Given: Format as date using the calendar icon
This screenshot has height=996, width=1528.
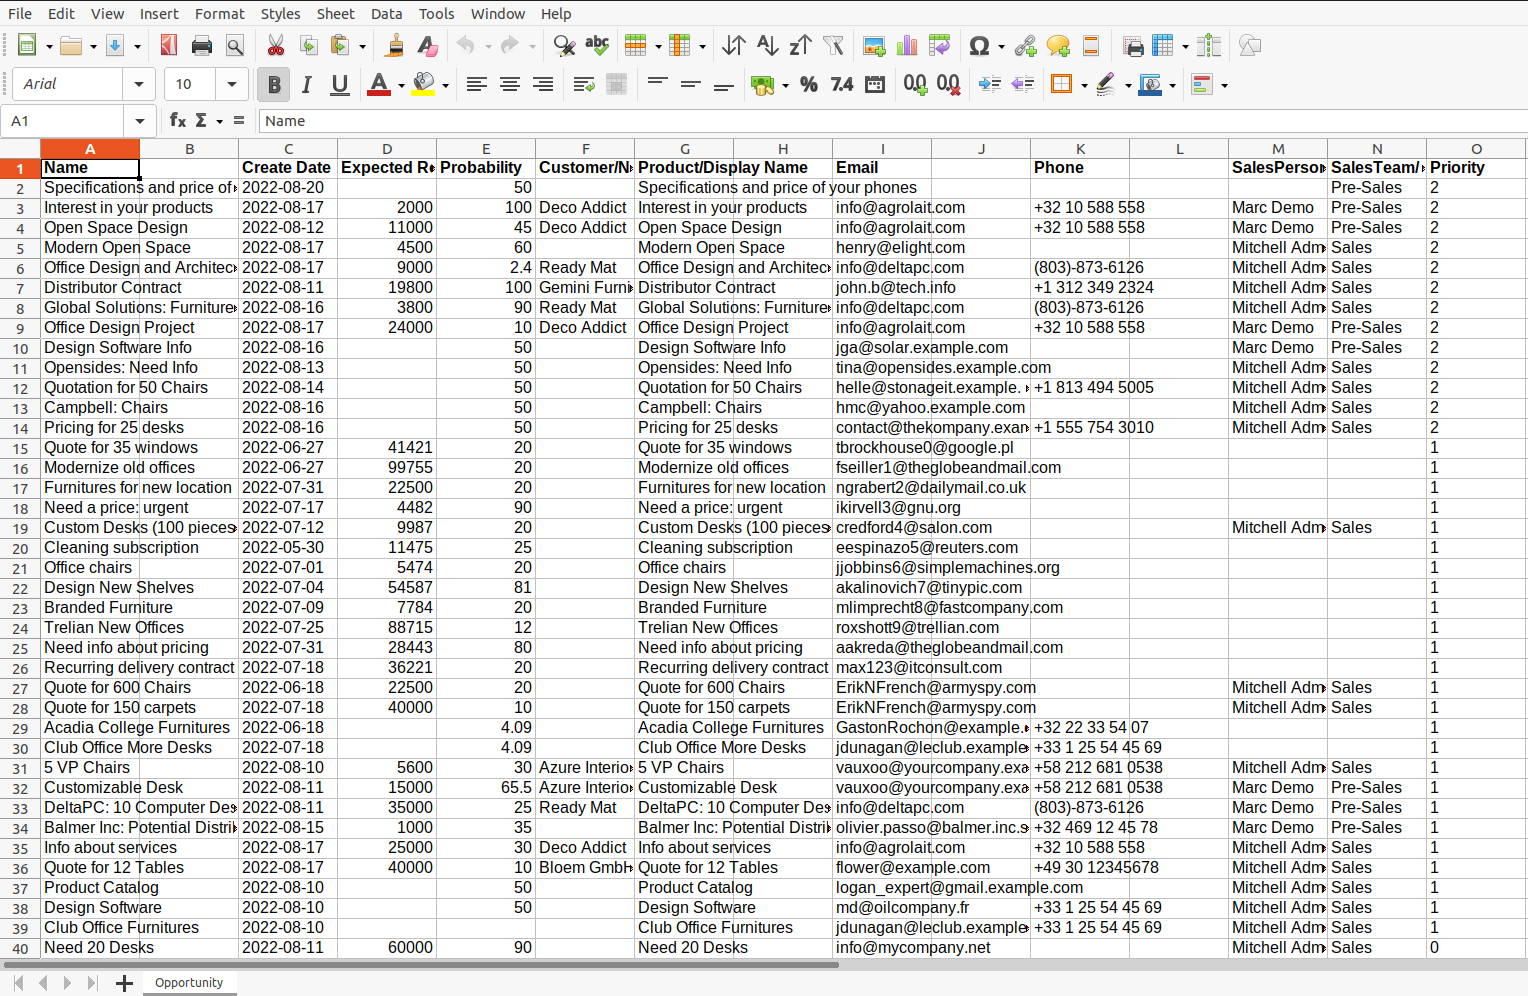Looking at the screenshot, I should pos(875,84).
